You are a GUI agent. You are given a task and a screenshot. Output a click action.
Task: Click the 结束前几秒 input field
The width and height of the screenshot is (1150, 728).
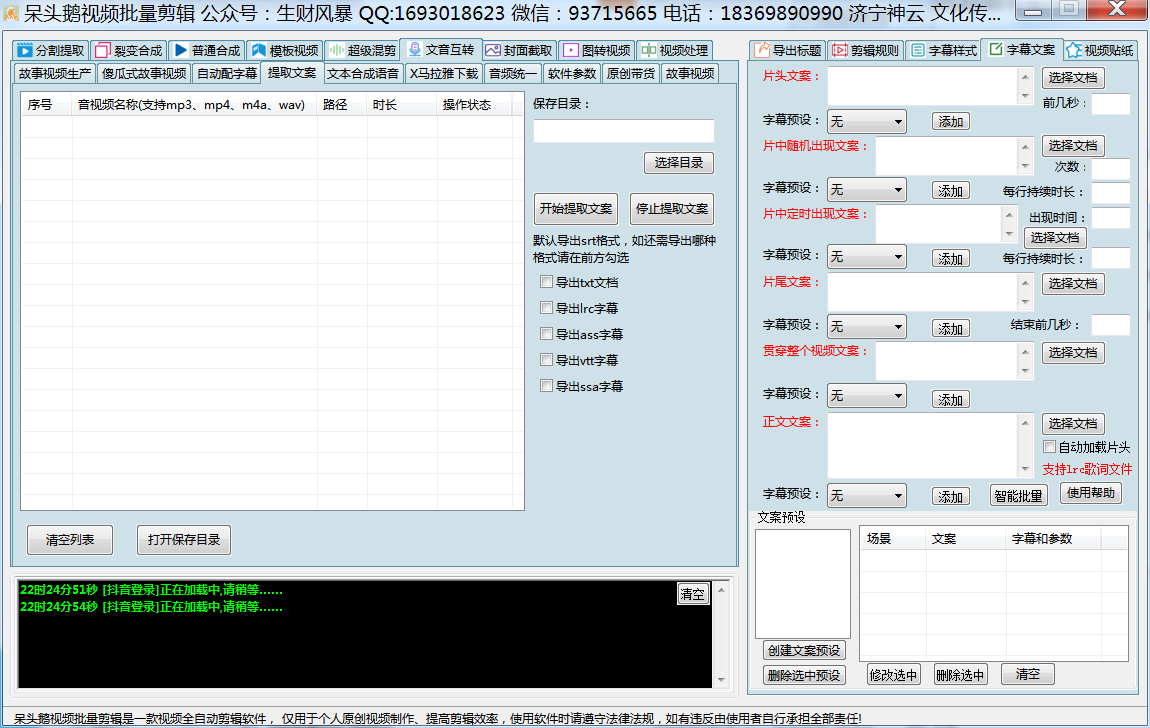(1110, 325)
